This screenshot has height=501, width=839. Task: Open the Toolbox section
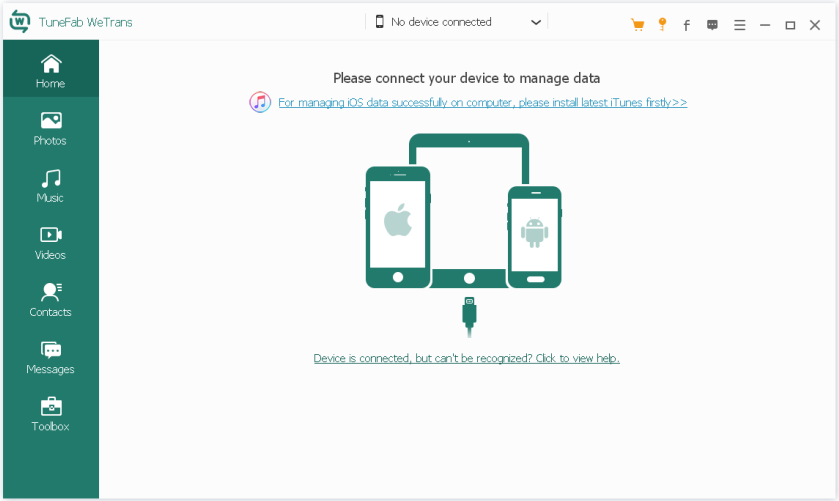(x=50, y=413)
